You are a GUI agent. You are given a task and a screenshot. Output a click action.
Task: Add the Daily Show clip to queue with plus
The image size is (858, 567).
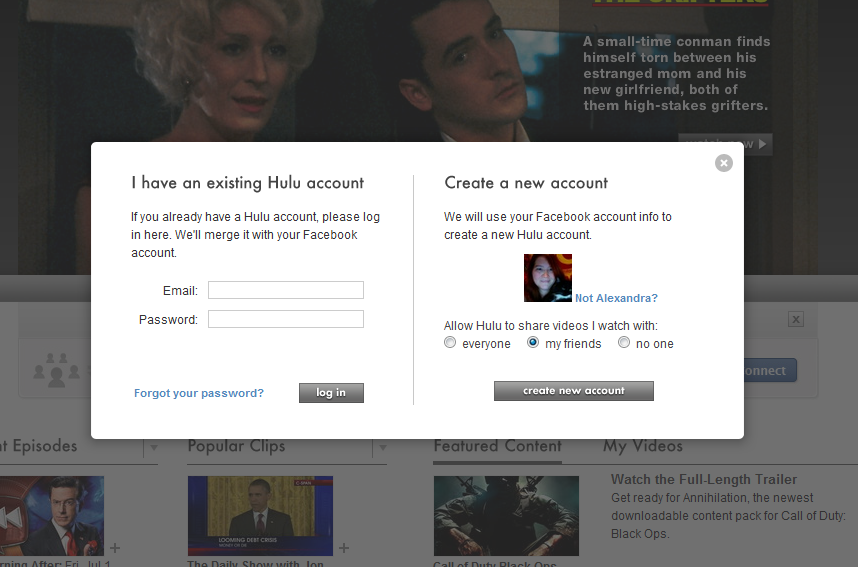pyautogui.click(x=344, y=547)
